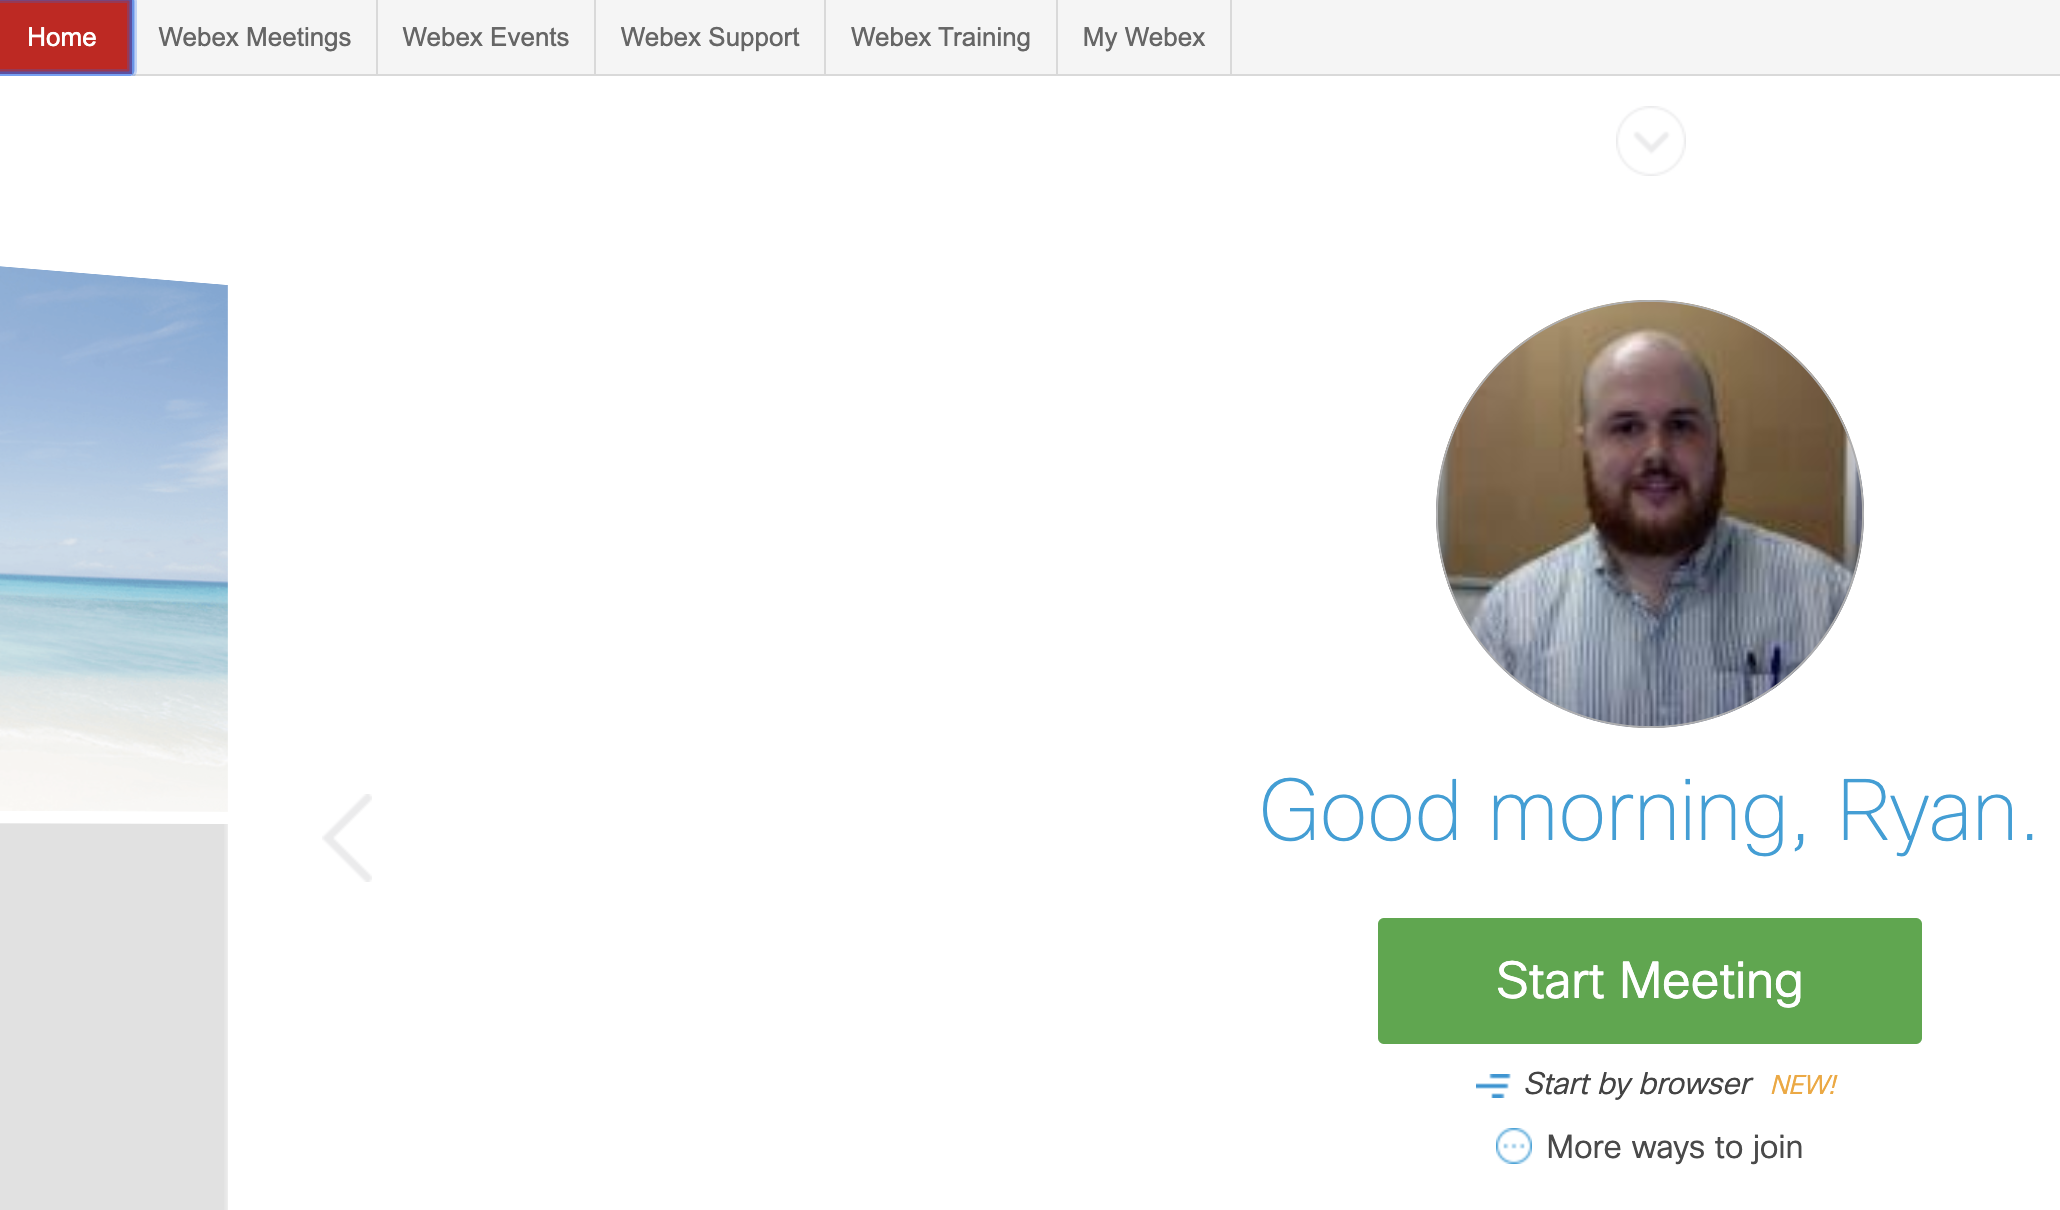Switch to the Webex Meetings tab
Screen dimensions: 2060x1210
pos(255,37)
